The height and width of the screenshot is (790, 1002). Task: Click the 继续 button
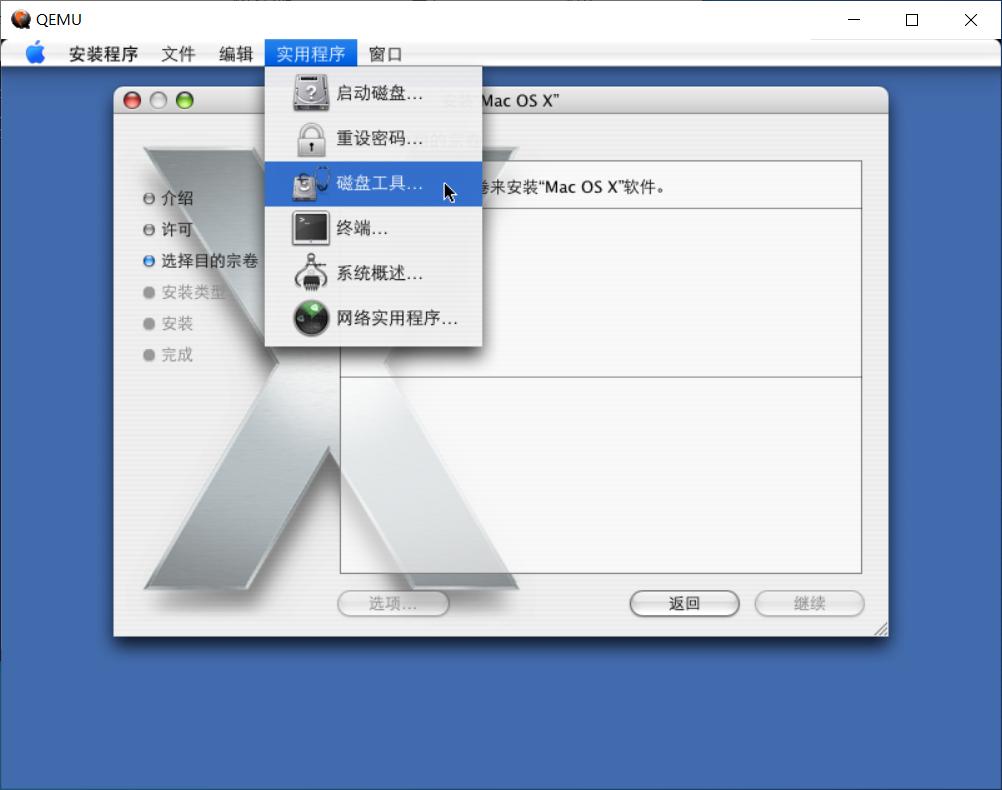[809, 603]
